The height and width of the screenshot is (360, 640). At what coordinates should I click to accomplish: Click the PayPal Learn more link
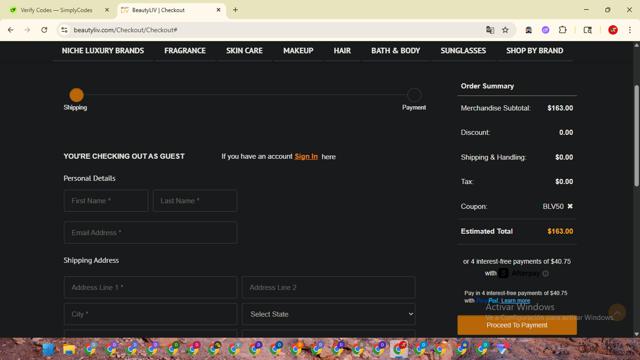click(516, 301)
